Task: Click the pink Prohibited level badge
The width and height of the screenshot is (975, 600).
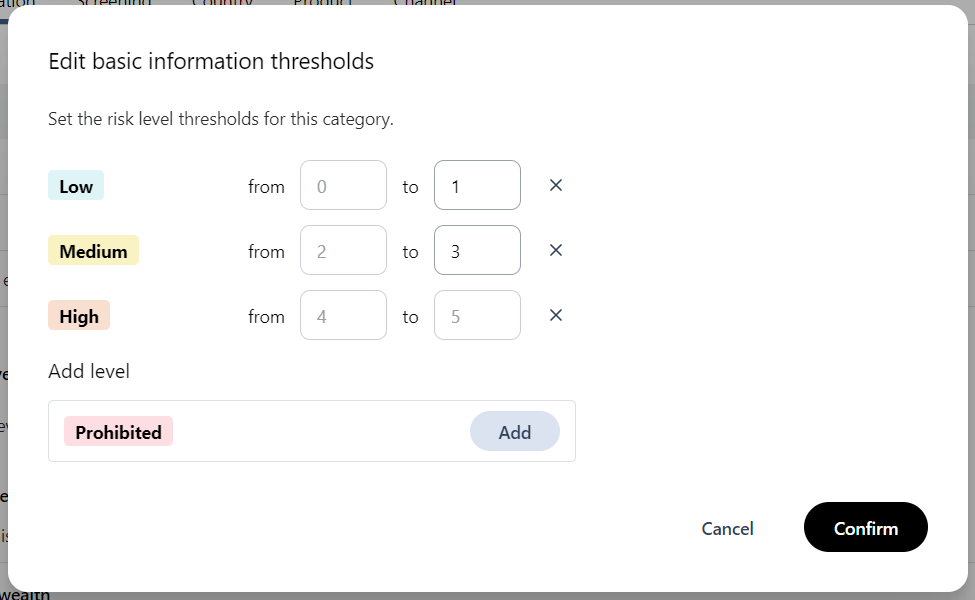Action: tap(118, 432)
